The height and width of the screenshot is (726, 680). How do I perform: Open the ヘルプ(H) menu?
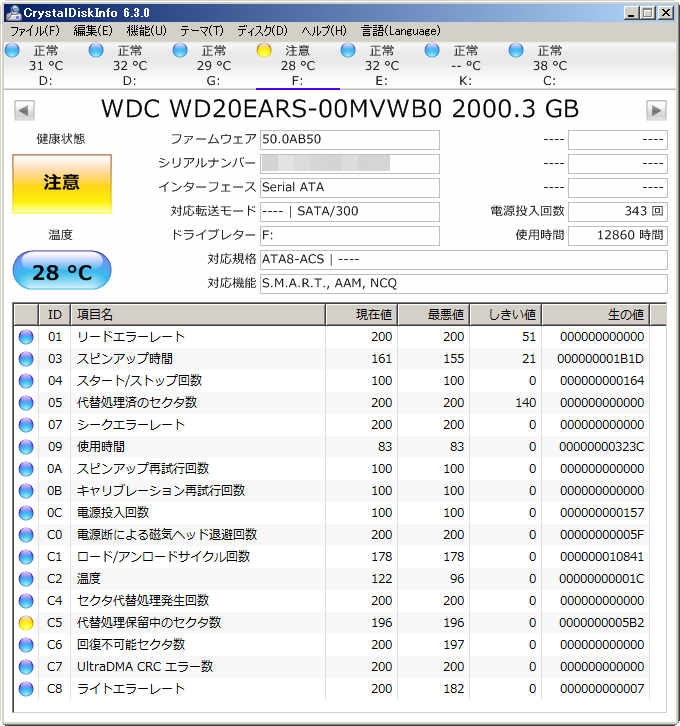coord(324,31)
